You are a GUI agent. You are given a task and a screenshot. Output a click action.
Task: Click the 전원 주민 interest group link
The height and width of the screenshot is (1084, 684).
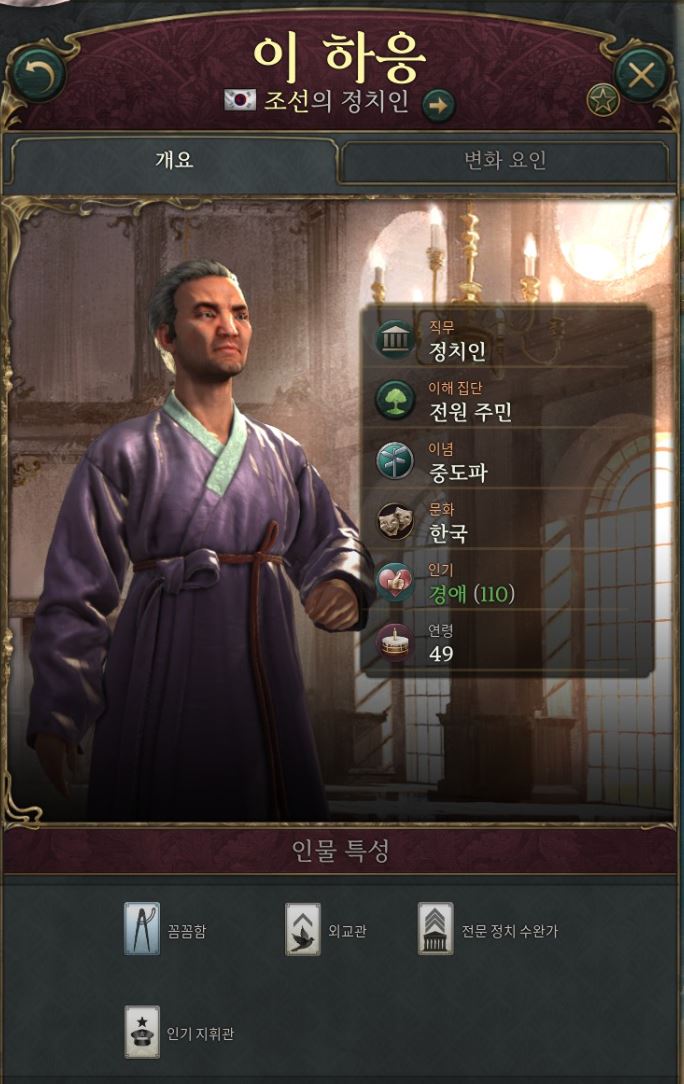click(470, 413)
